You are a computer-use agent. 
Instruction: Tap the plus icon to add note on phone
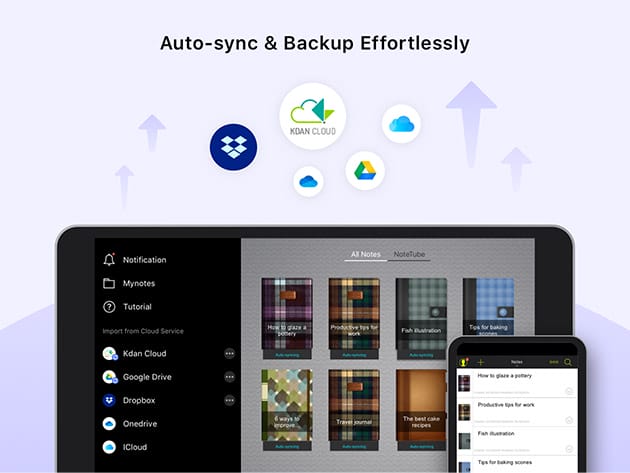[480, 362]
